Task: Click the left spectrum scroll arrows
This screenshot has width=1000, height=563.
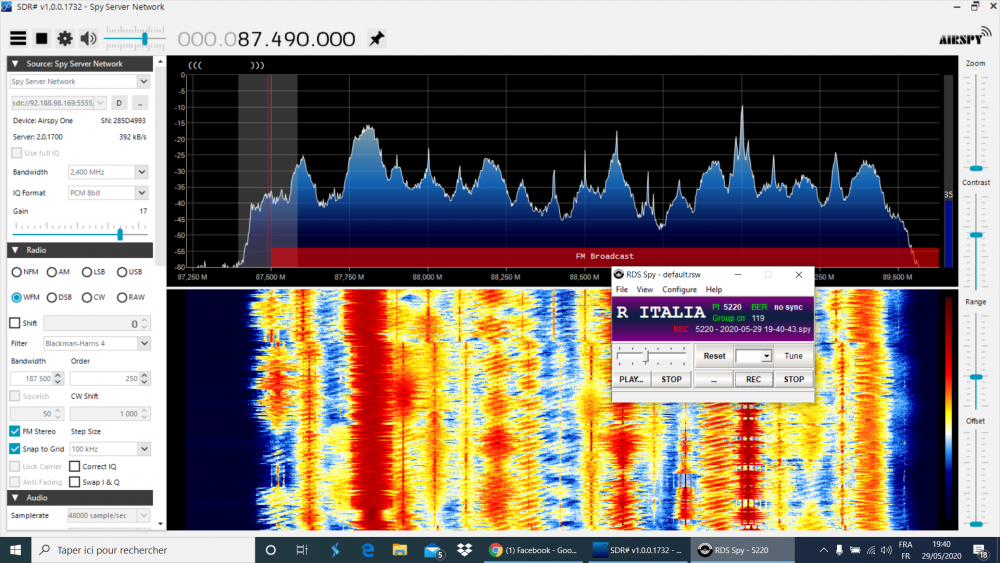Action: pyautogui.click(x=195, y=65)
